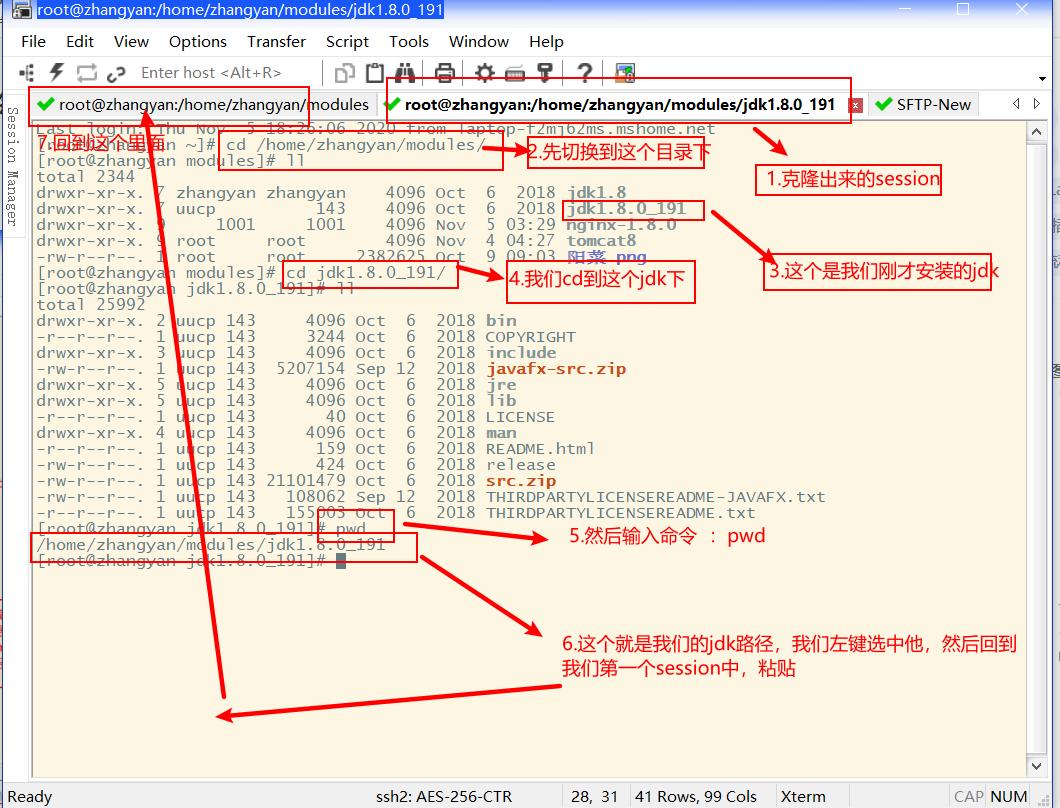Click the right tab-scroll chevron

pos(1037,103)
